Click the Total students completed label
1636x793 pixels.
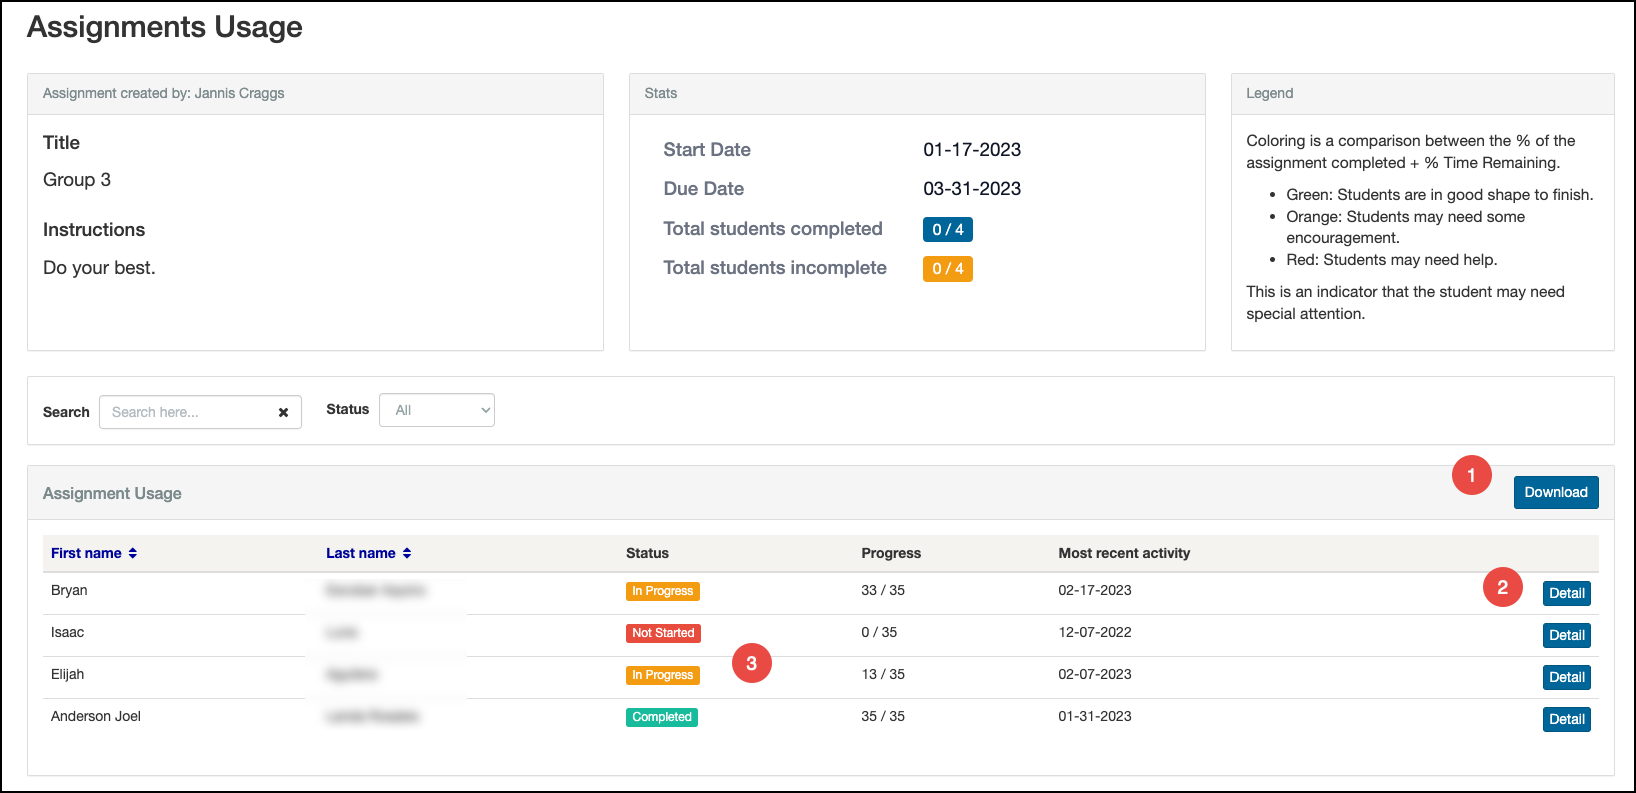[773, 229]
